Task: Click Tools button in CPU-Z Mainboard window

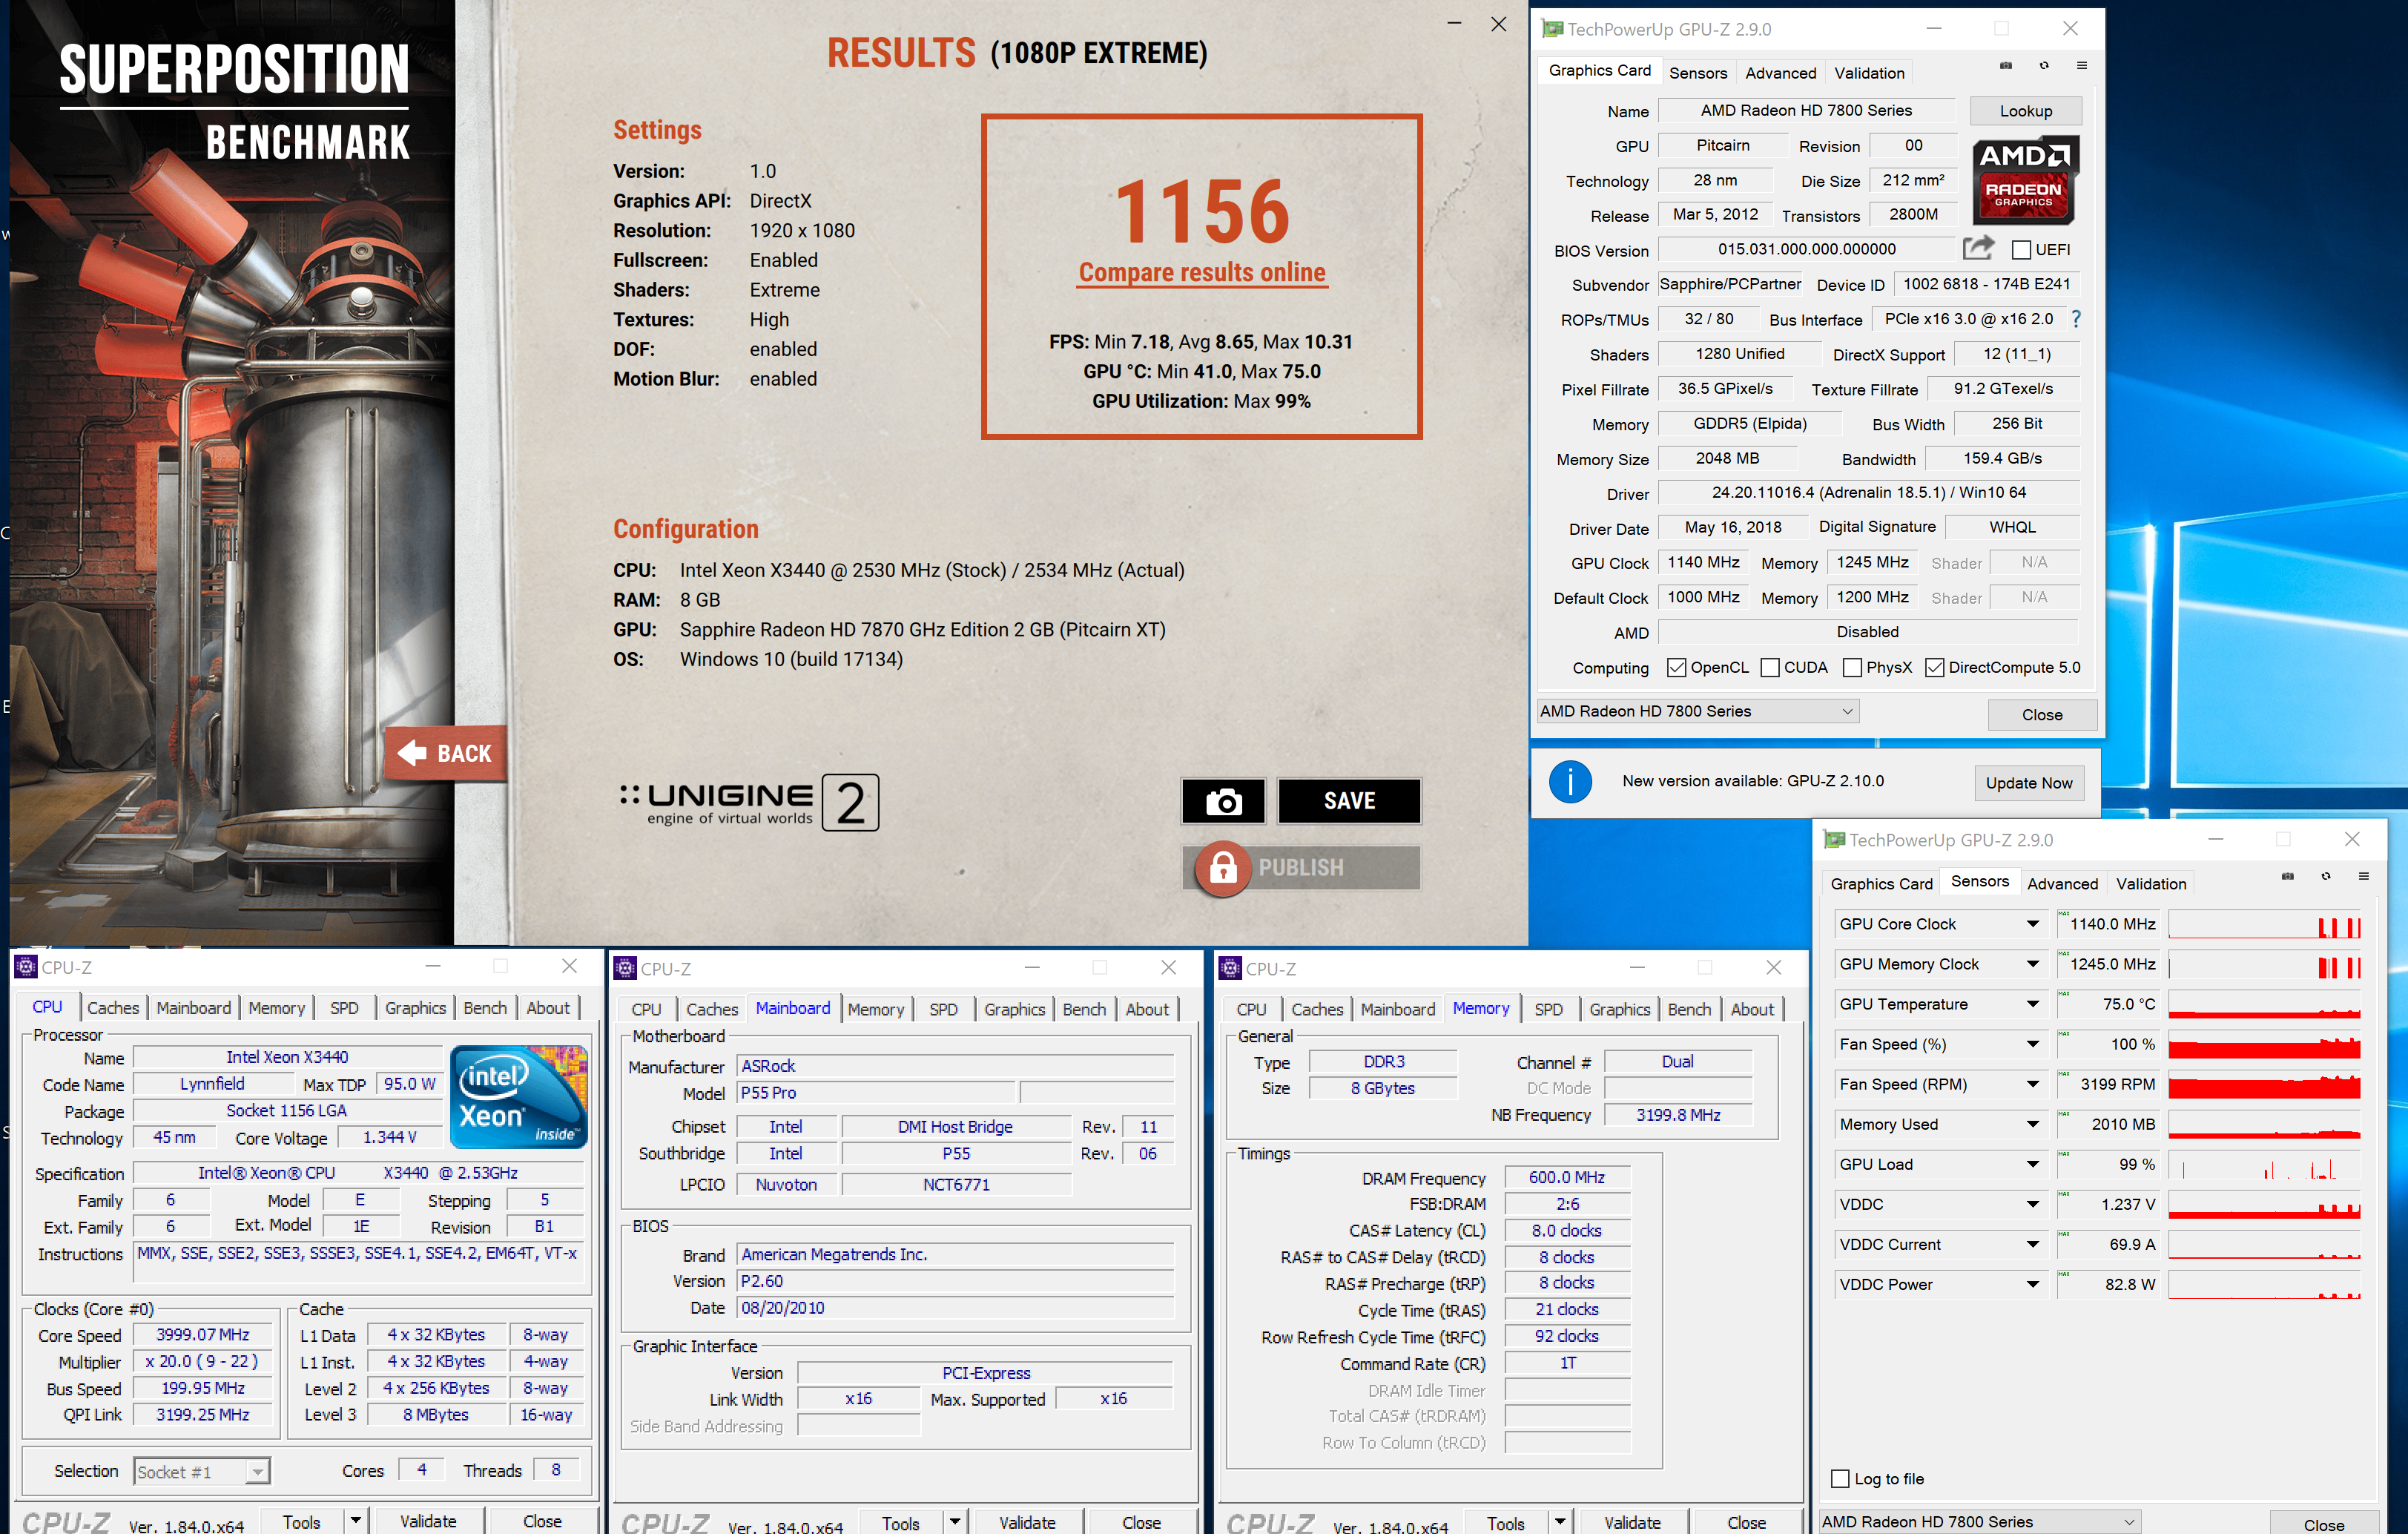Action: pyautogui.click(x=900, y=1522)
